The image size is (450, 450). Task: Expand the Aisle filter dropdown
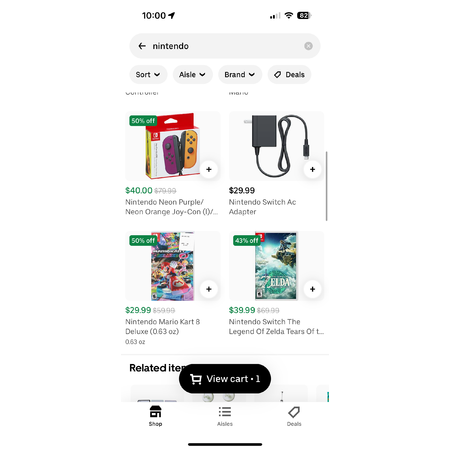pyautogui.click(x=193, y=75)
